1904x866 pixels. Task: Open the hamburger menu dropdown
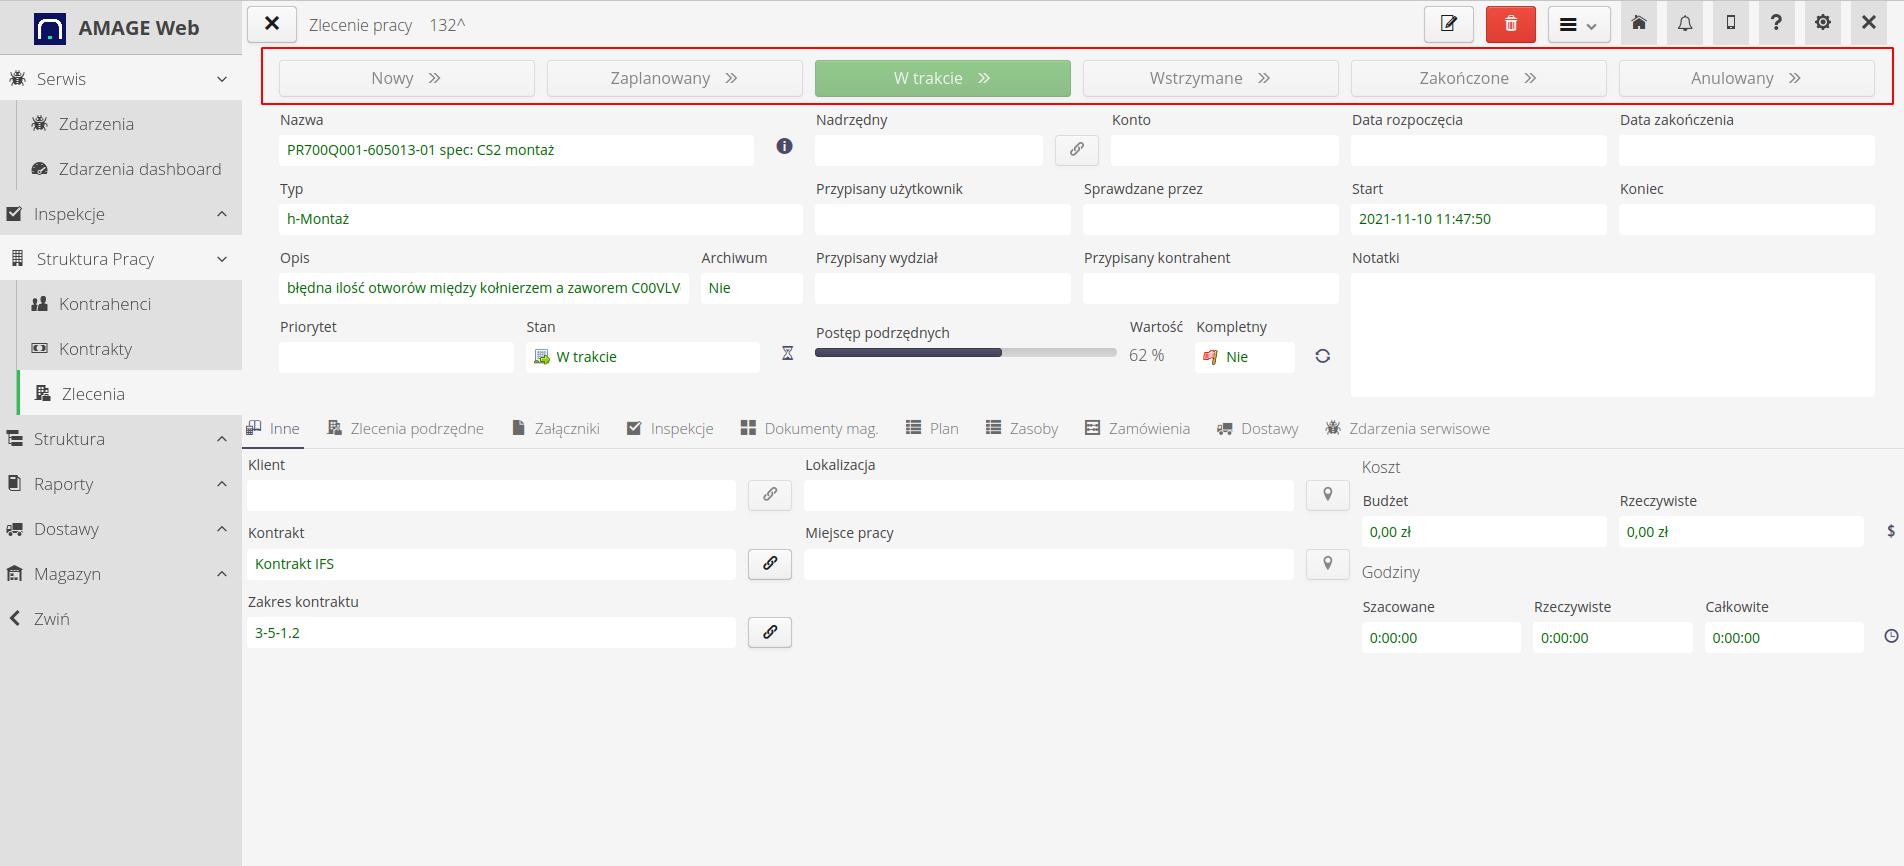(x=1578, y=25)
